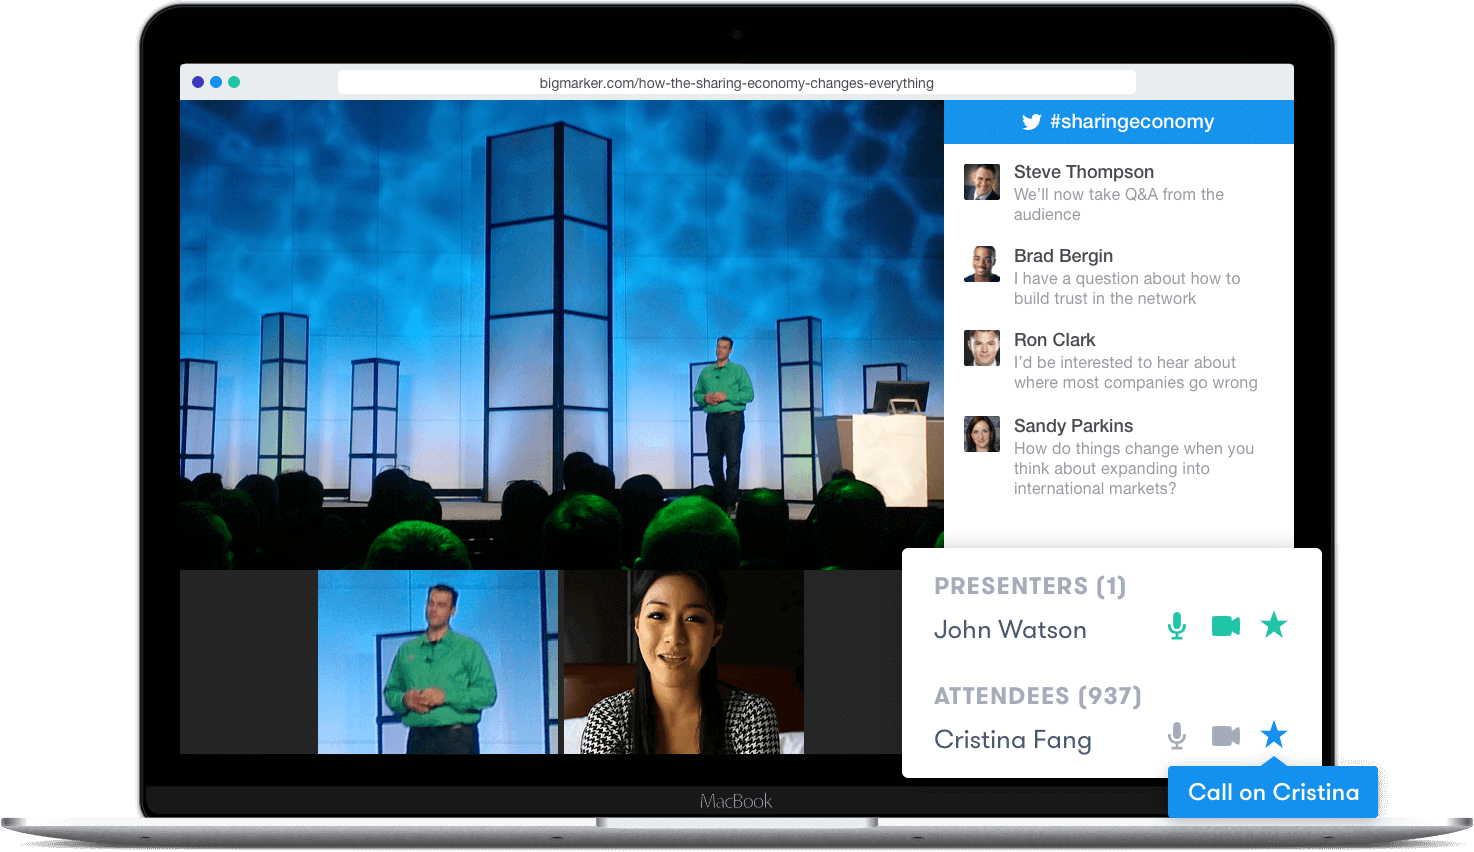The image size is (1474, 852).
Task: Click John Watson's green star icon
Action: (1274, 625)
